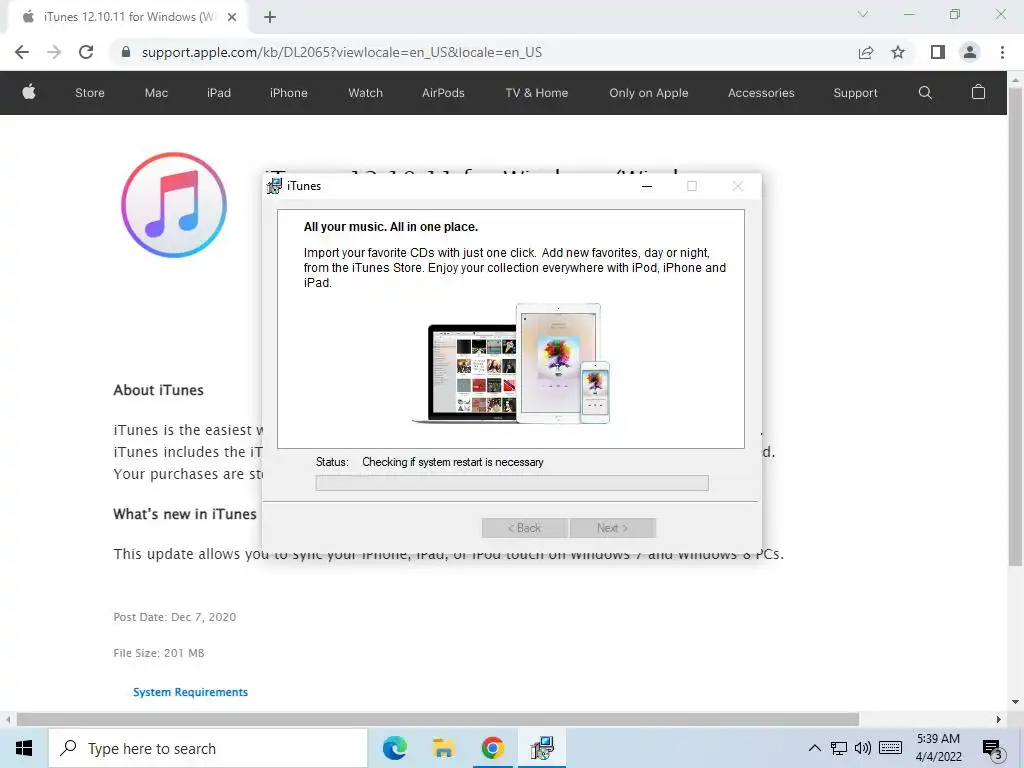Click the horizontal scrollbar right arrow

tap(999, 720)
